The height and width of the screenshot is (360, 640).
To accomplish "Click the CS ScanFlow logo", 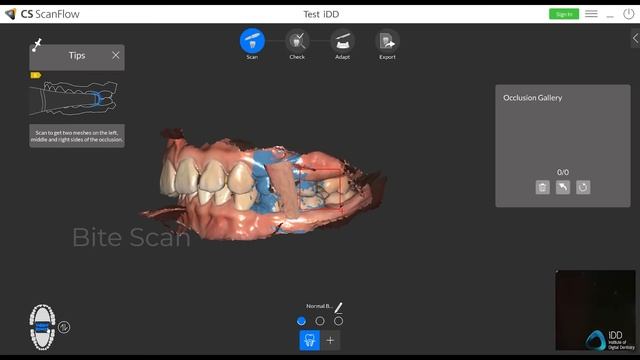I will click(42, 14).
